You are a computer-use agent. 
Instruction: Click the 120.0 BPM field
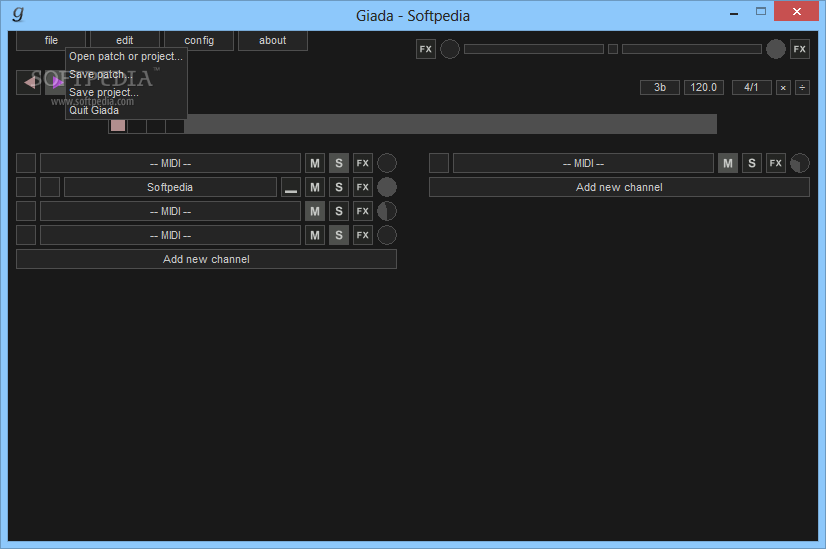704,87
